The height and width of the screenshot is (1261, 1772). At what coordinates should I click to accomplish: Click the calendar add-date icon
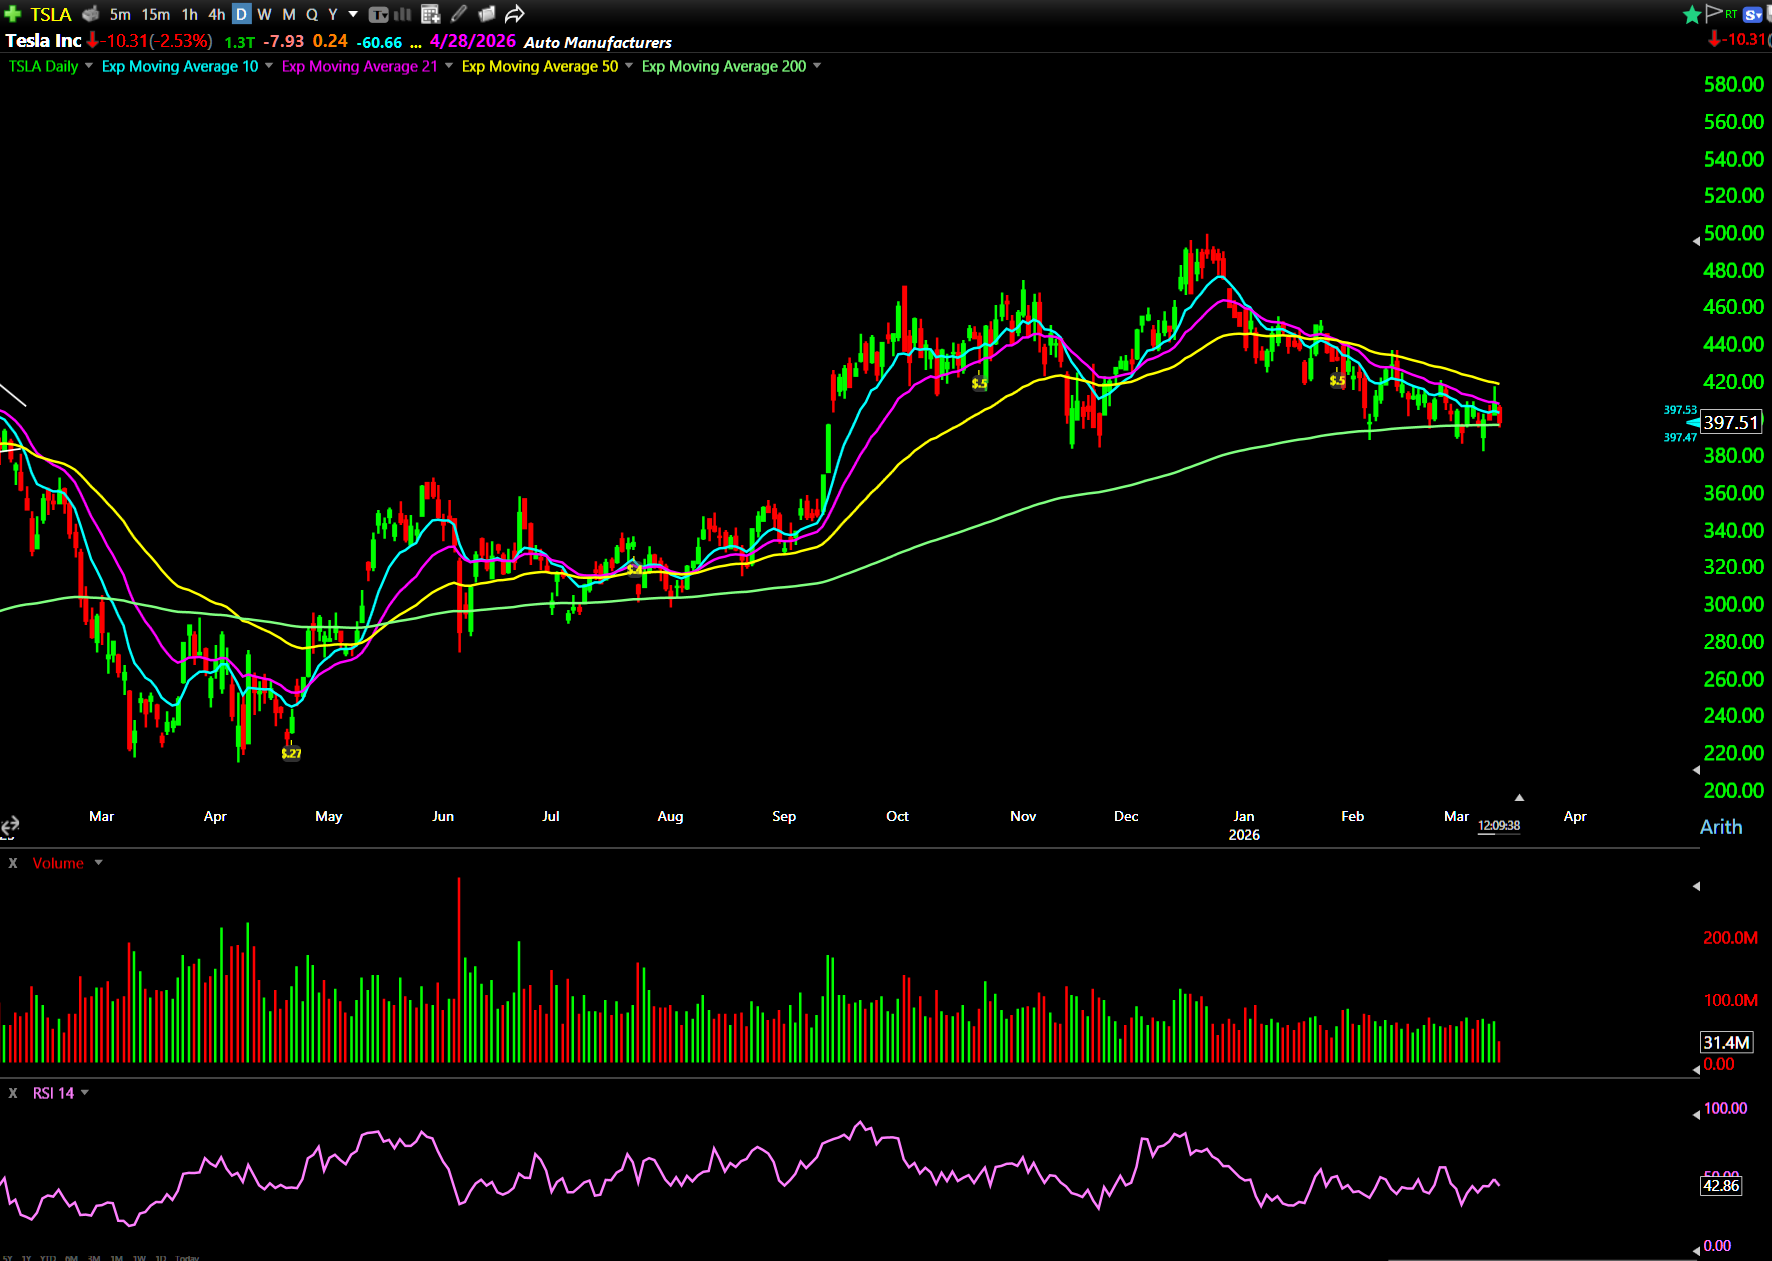pos(431,14)
